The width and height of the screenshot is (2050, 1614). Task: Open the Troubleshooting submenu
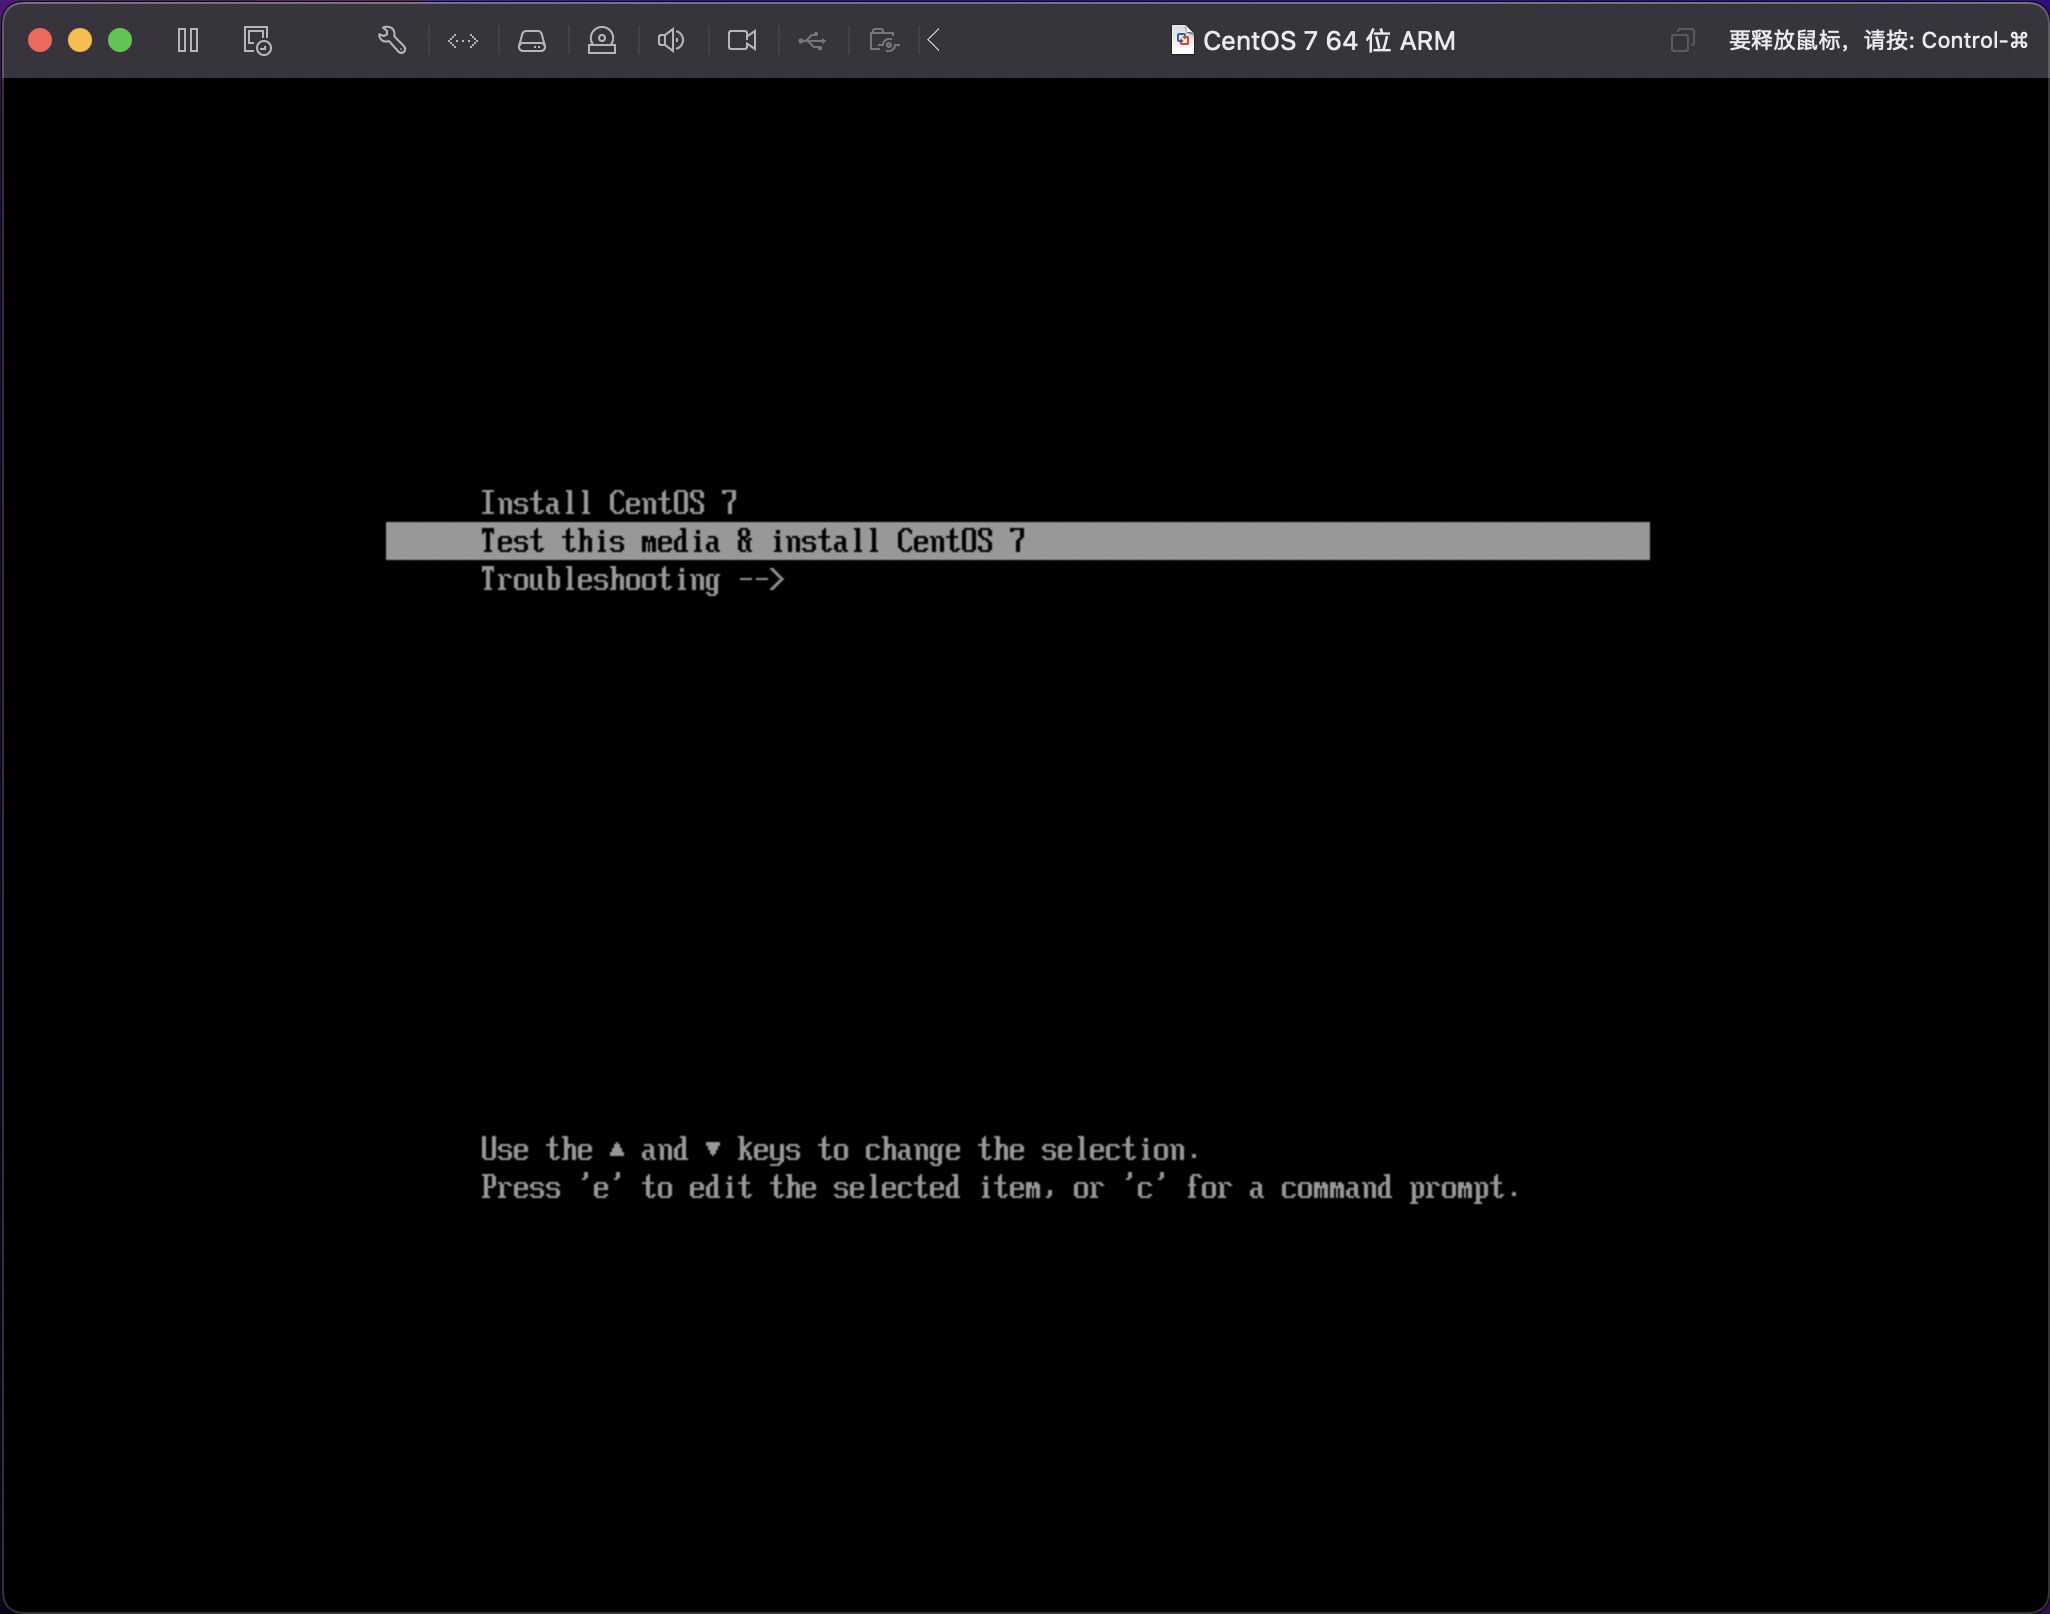point(632,580)
